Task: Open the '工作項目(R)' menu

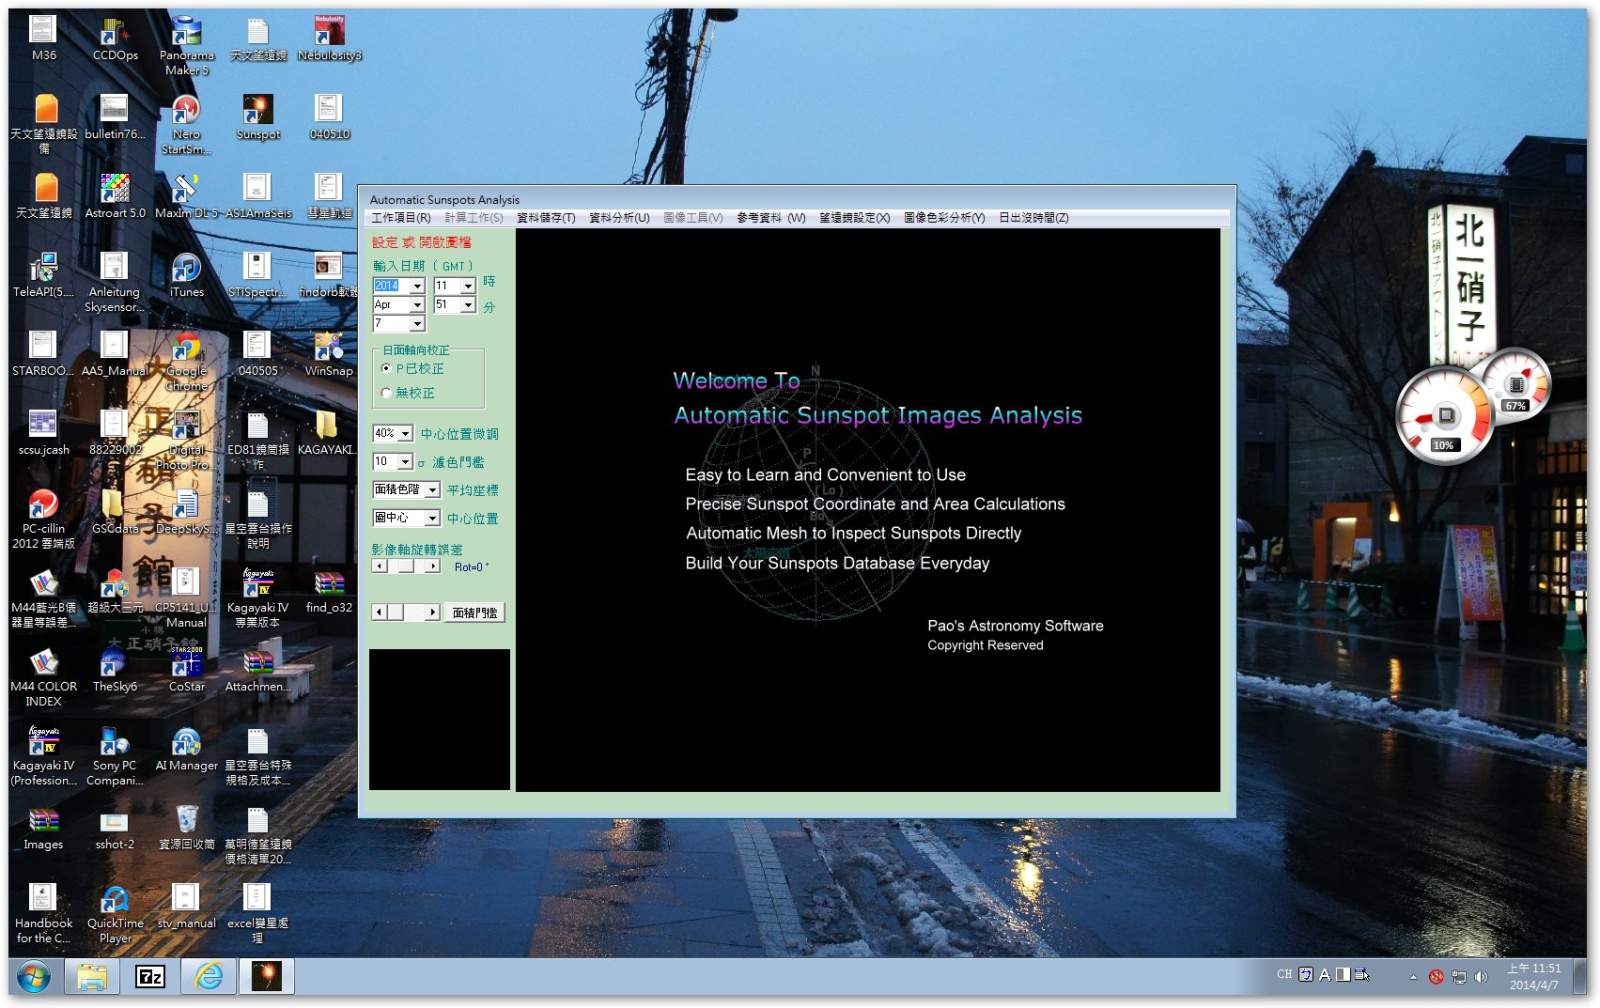Action: 400,218
